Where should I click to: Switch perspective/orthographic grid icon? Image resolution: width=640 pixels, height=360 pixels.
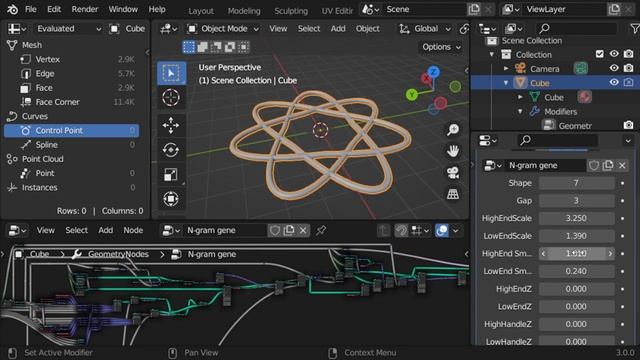pos(453,194)
